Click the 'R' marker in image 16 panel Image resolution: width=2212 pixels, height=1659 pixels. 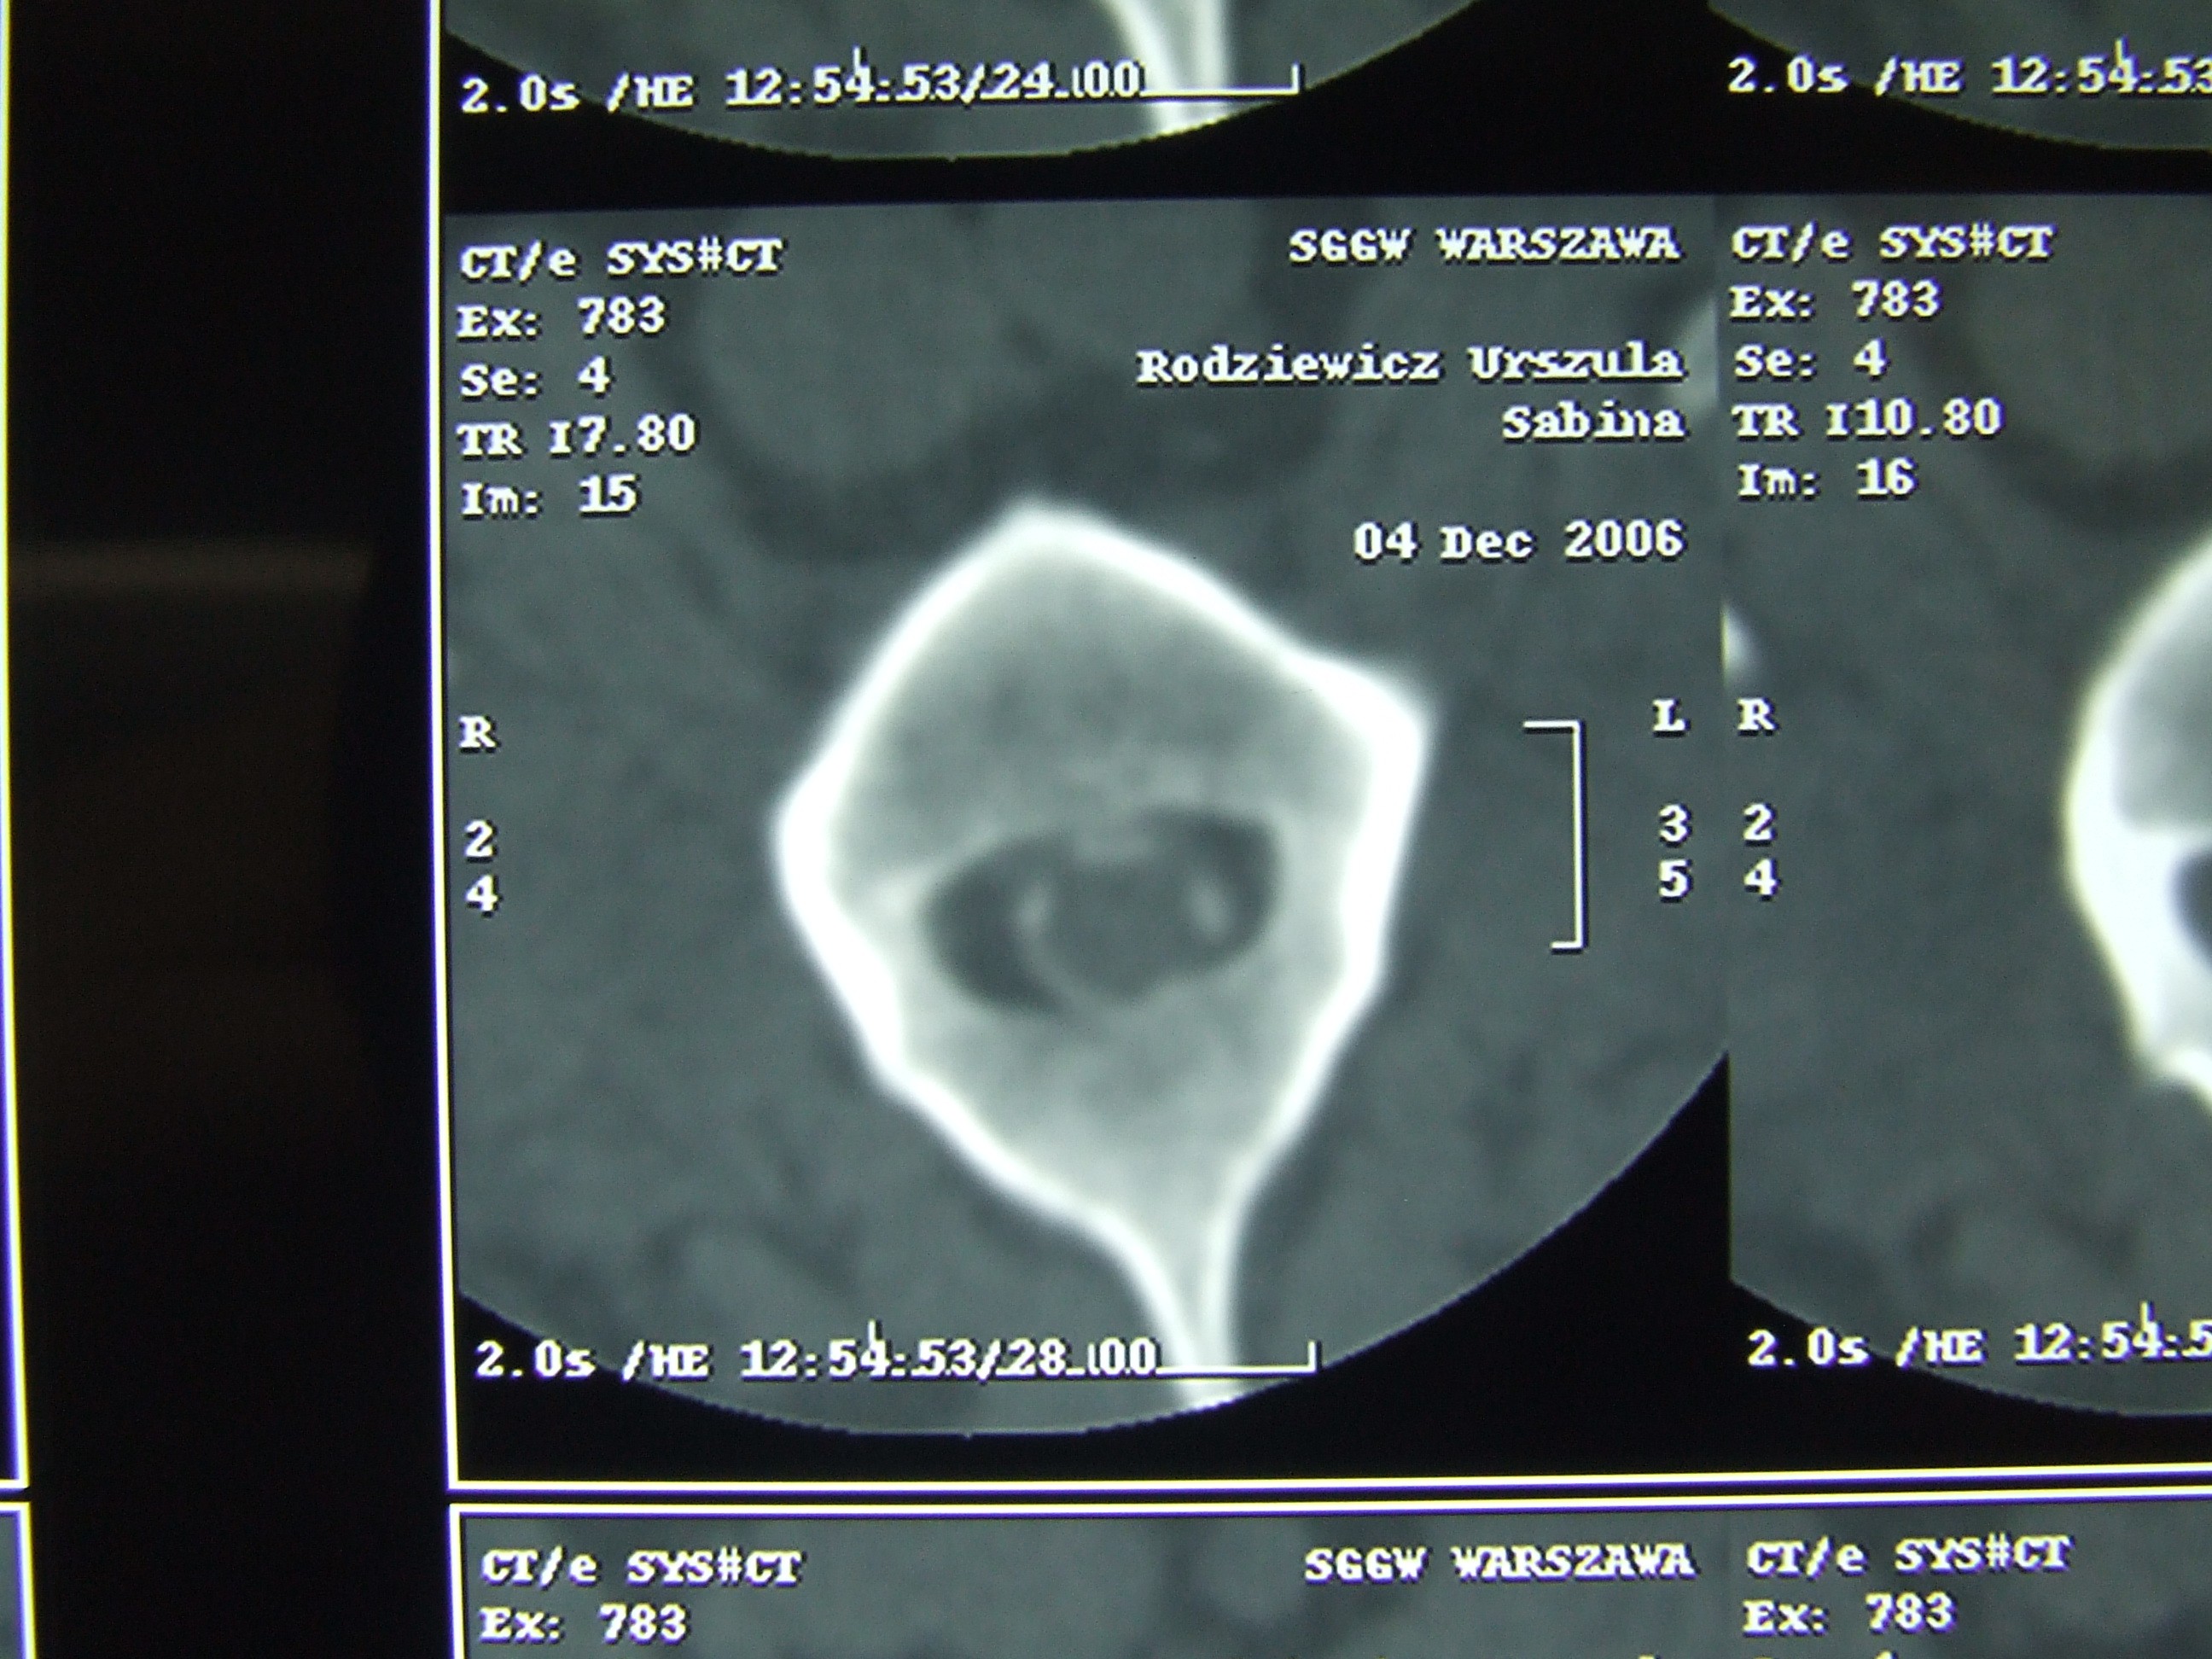pos(1756,716)
